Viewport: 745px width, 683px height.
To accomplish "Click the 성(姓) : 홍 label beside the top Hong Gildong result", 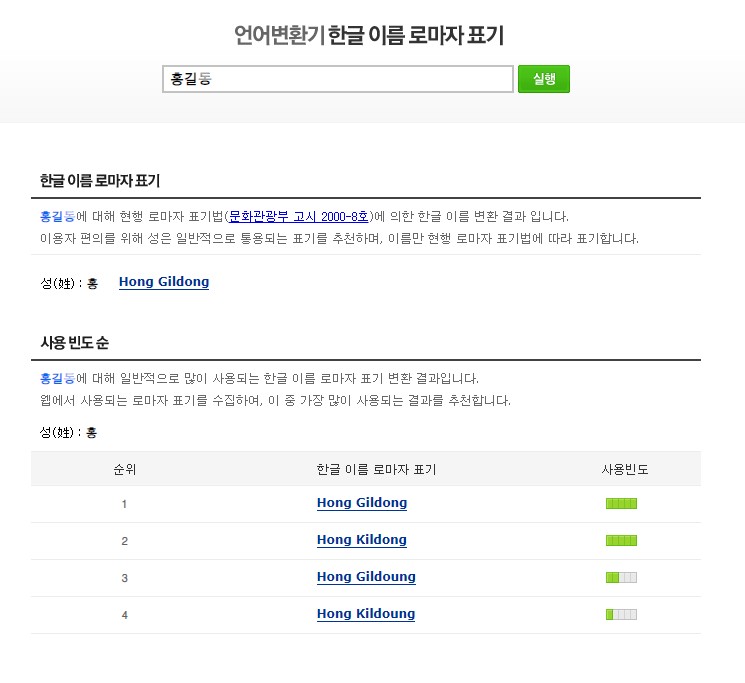I will (x=69, y=284).
